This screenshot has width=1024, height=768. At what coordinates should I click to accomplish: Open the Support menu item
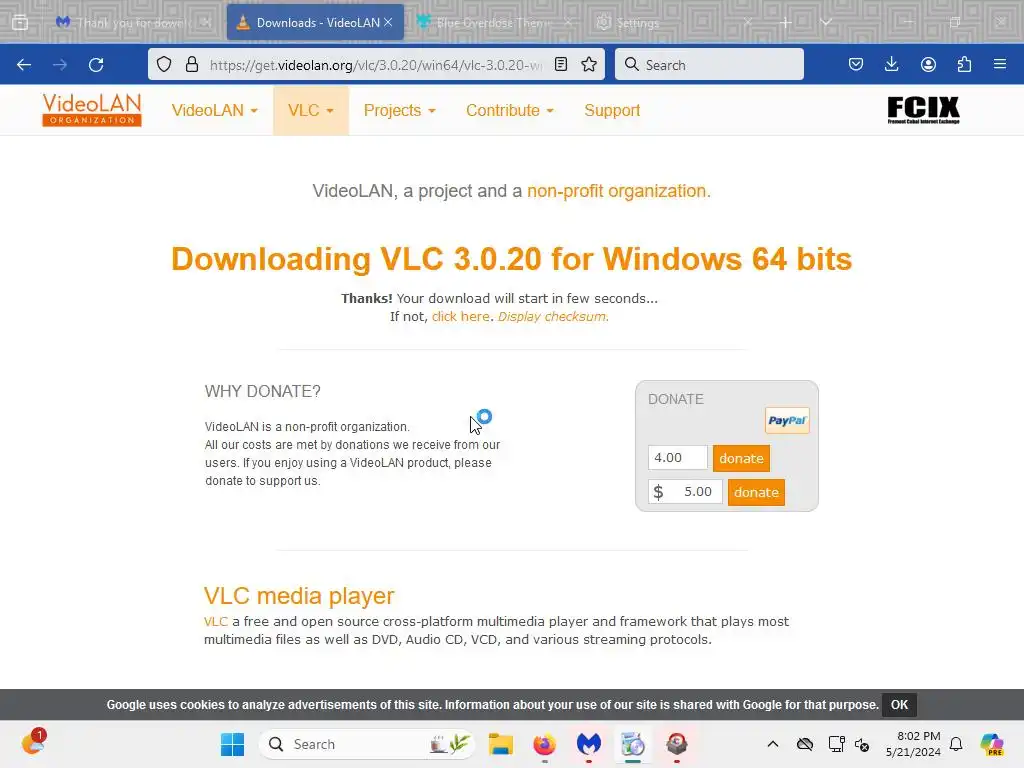coord(612,110)
